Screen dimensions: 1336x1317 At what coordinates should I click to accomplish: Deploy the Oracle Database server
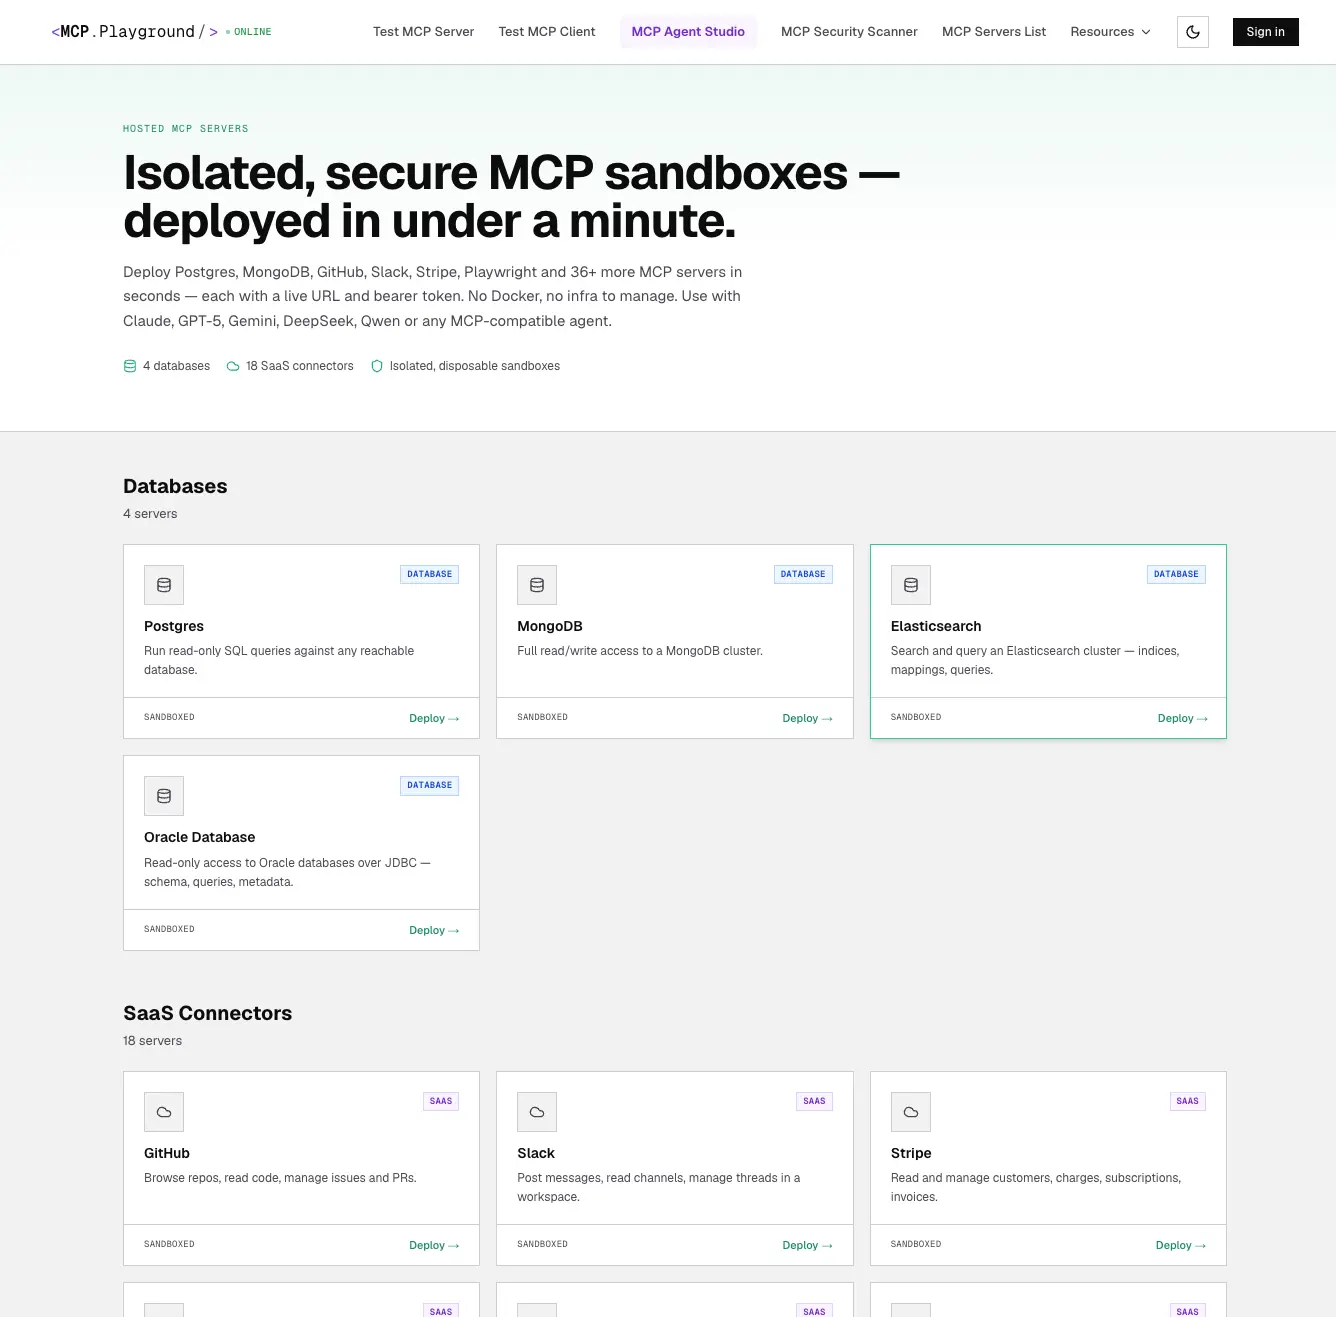(x=434, y=930)
